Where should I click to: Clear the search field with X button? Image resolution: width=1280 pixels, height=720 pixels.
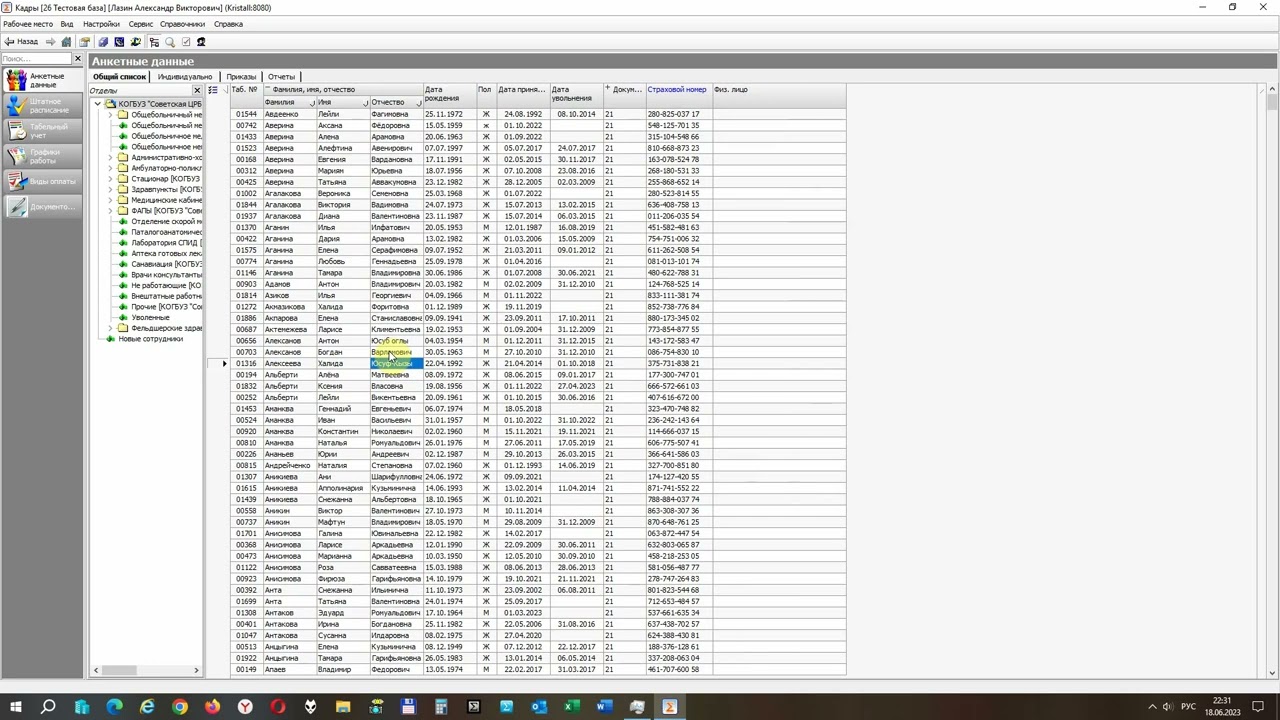click(x=78, y=59)
